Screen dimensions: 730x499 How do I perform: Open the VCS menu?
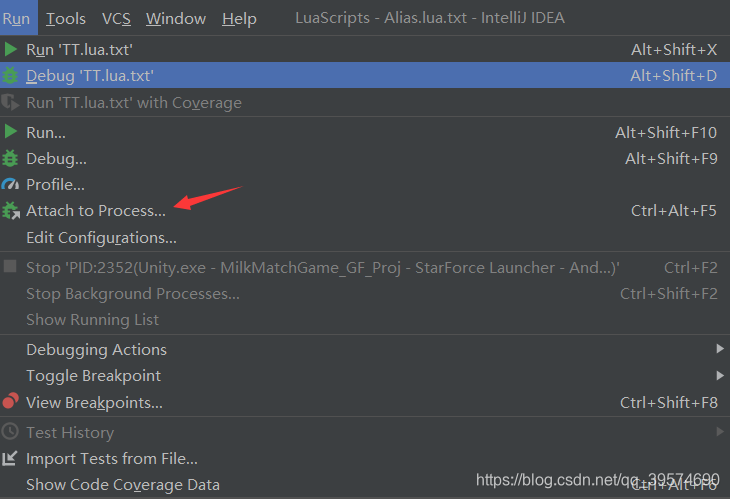click(116, 19)
